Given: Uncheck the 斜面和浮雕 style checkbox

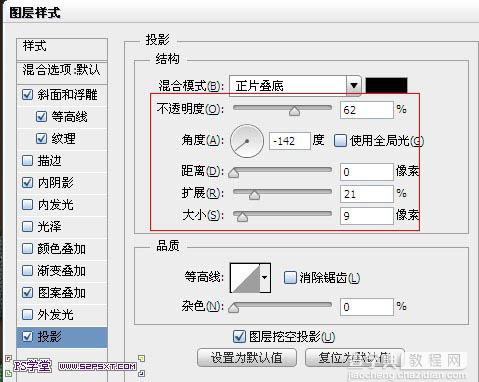Looking at the screenshot, I should pyautogui.click(x=27, y=95).
